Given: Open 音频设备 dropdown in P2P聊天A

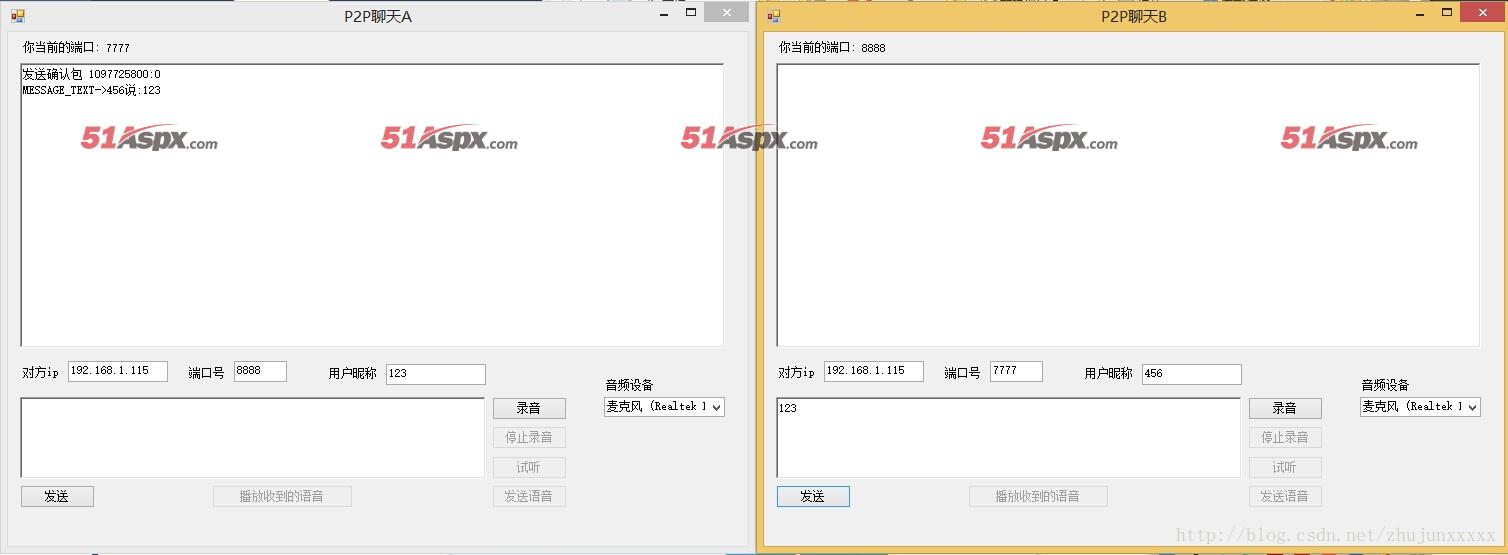Looking at the screenshot, I should pos(664,407).
